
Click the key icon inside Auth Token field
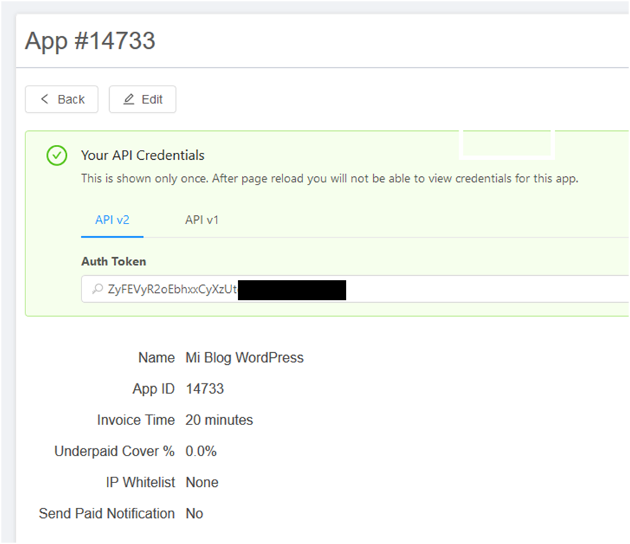(x=97, y=289)
